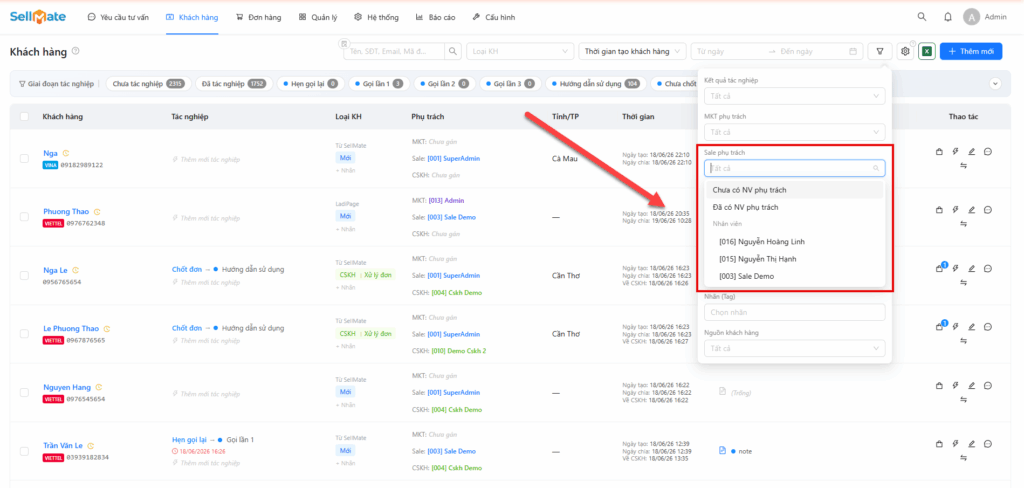Screen dimensions: 1024x488
Task: Tick the checkbox for Nga Le
Action: (x=24, y=275)
